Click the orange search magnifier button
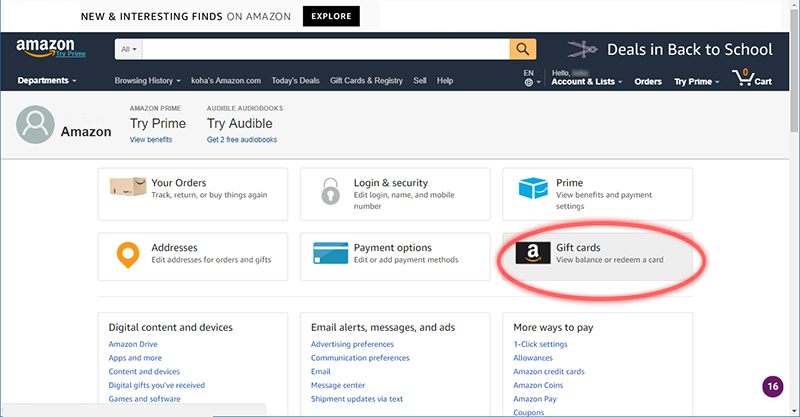Image resolution: width=800 pixels, height=417 pixels. pos(523,49)
